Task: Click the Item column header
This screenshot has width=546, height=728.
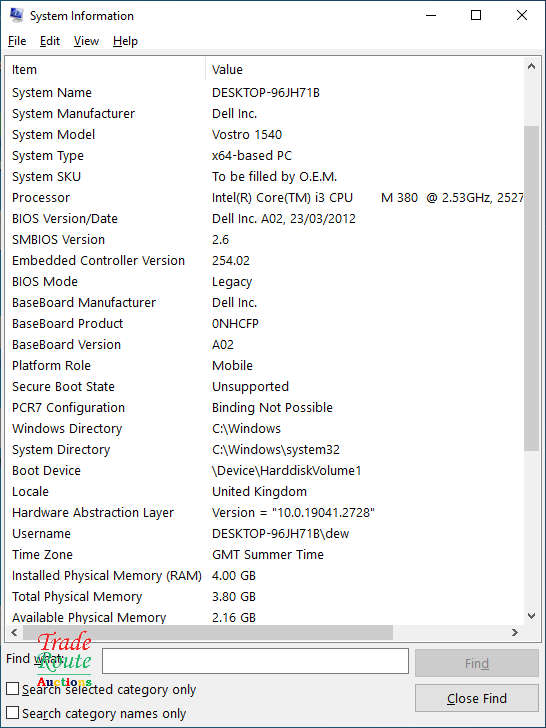Action: click(x=105, y=70)
